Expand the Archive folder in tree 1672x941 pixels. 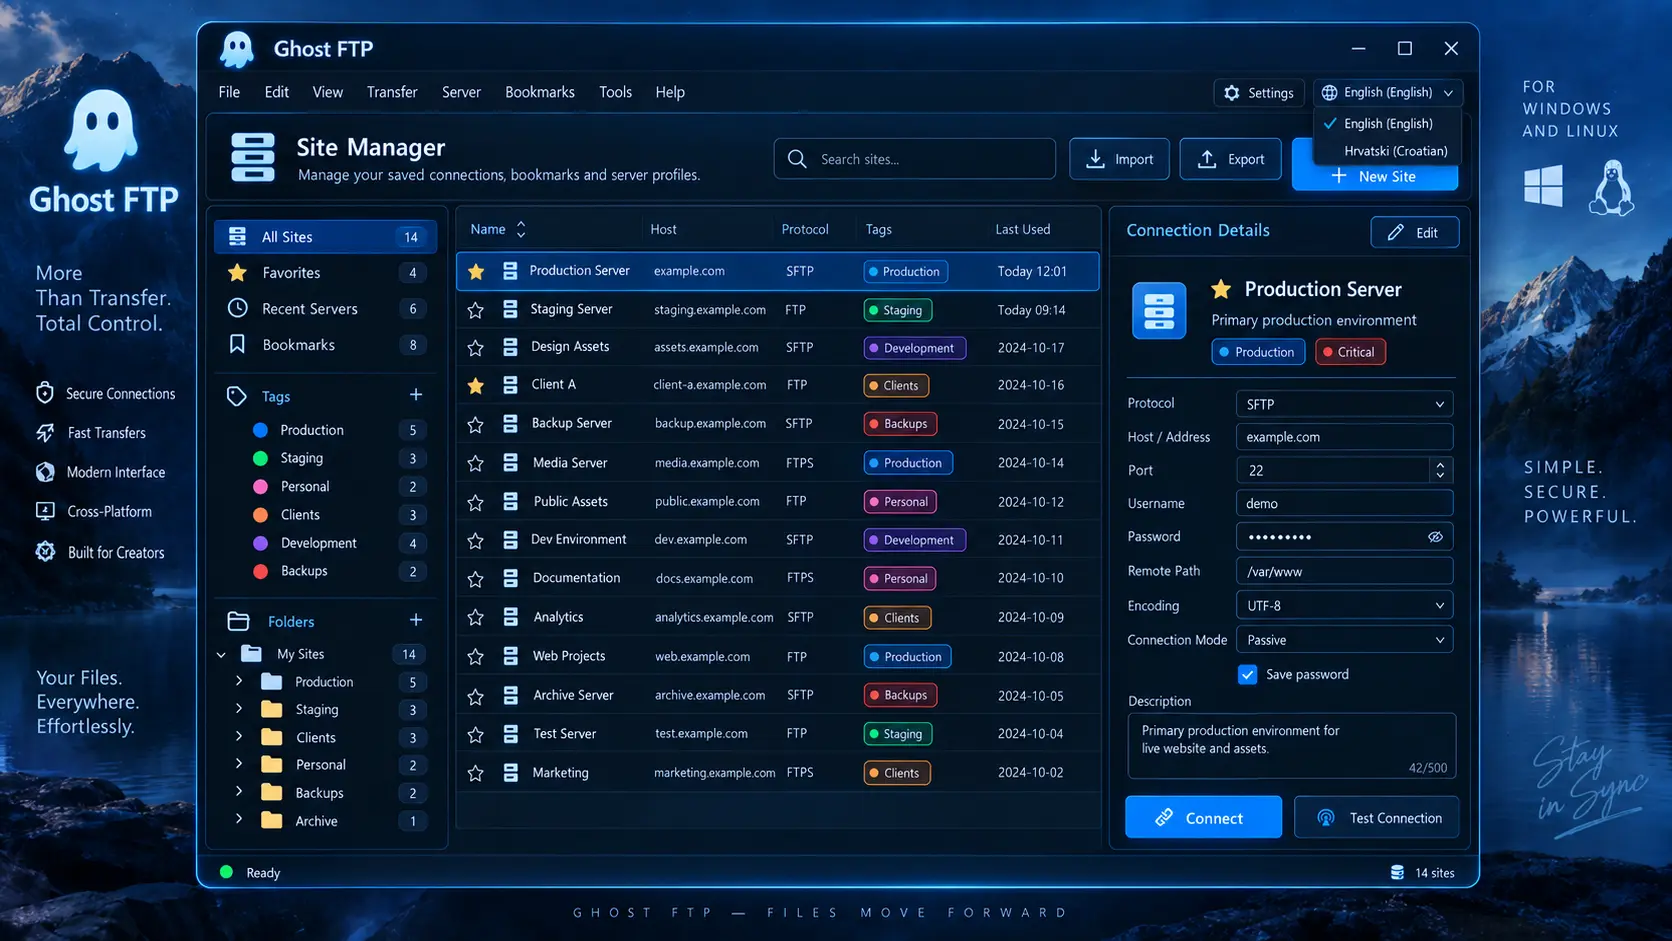[239, 820]
